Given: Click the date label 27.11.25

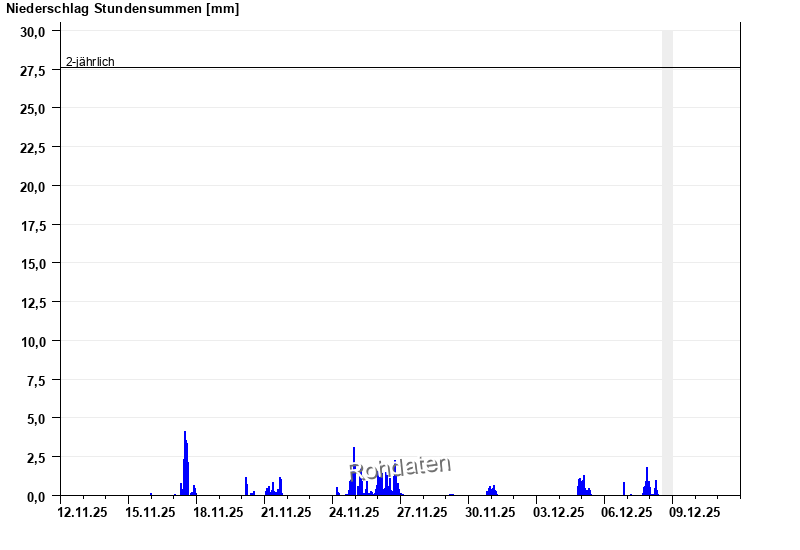Looking at the screenshot, I should pos(422,512).
